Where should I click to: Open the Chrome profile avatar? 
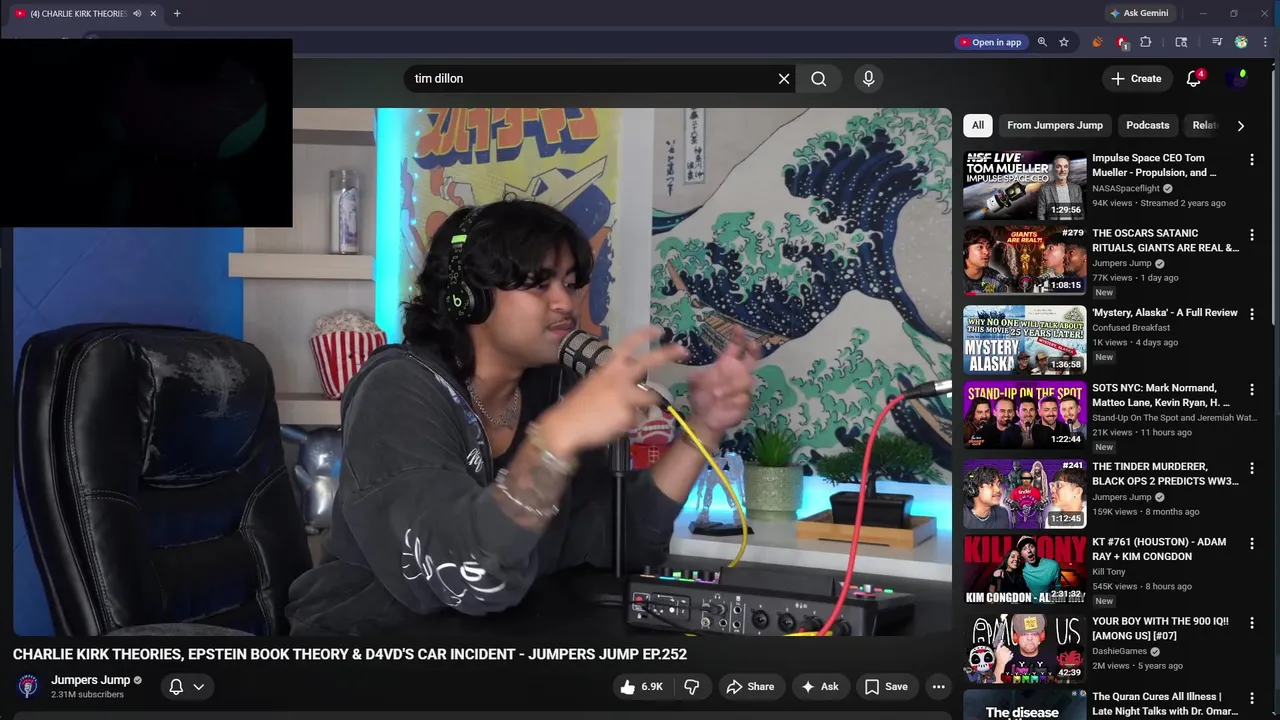click(1241, 42)
